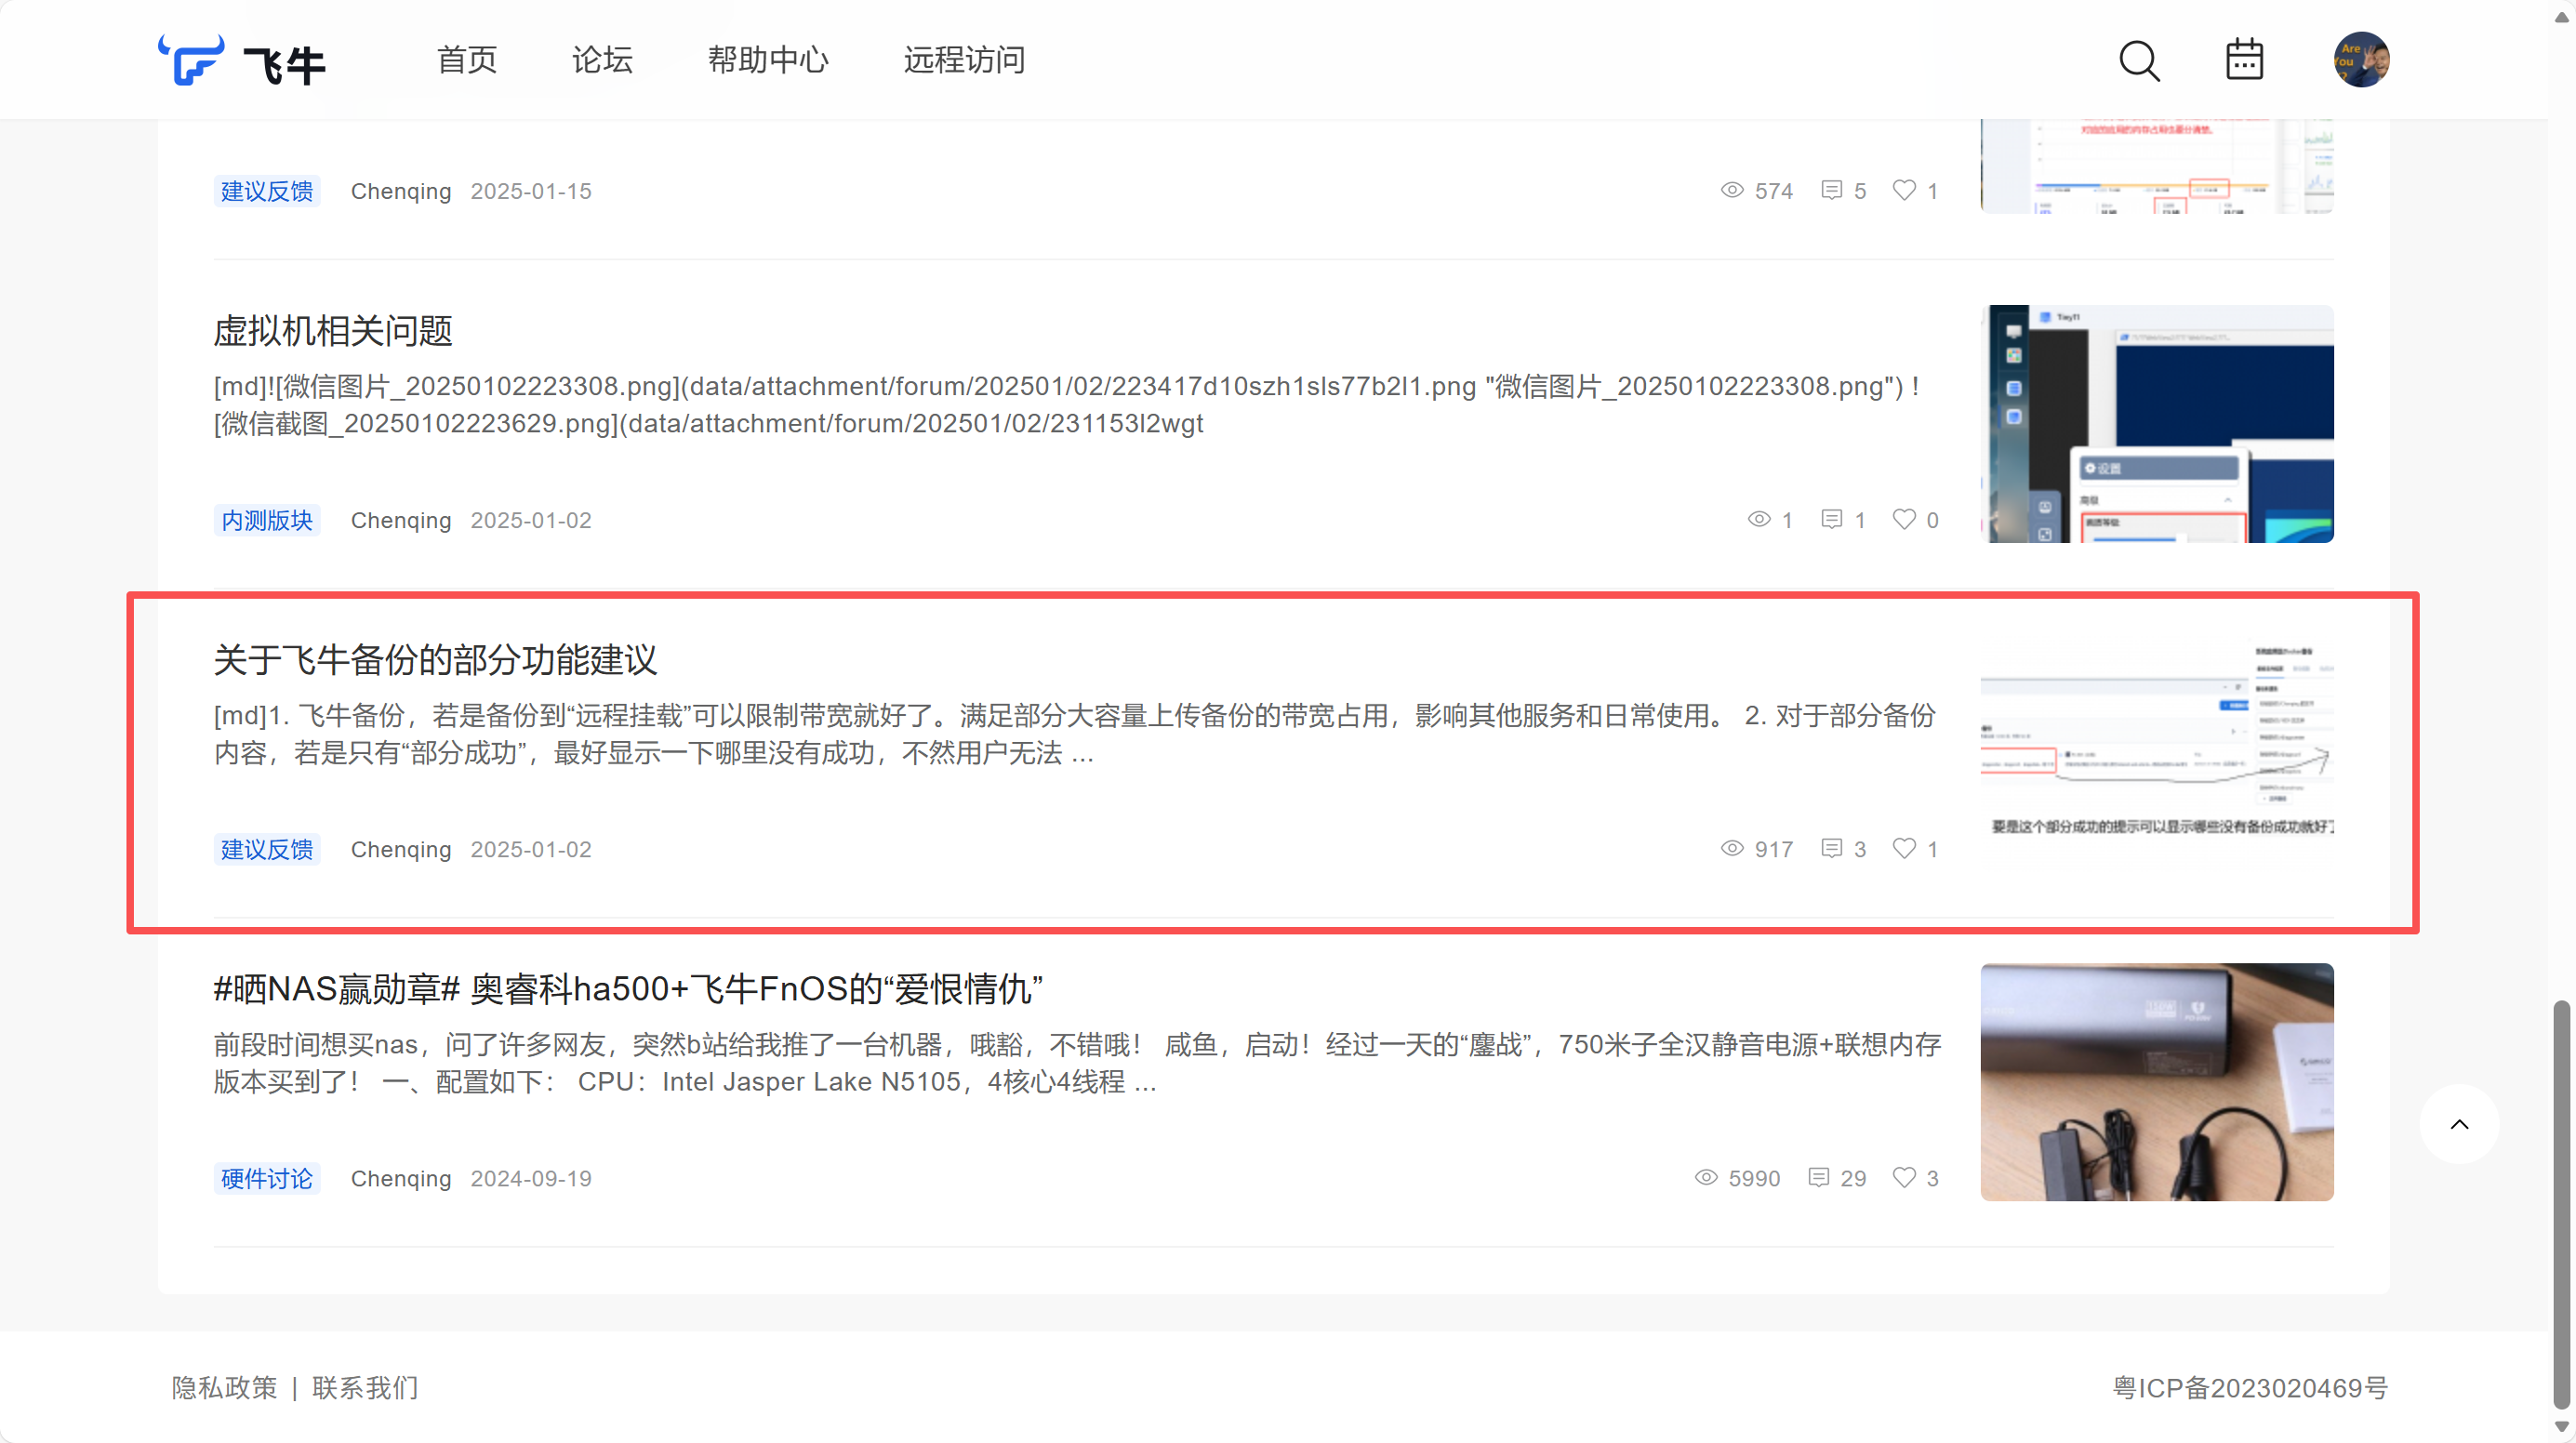Screen dimensions: 2576x1443
Task: Click heart like icon on 关于飞牛备份 post
Action: coord(1904,848)
